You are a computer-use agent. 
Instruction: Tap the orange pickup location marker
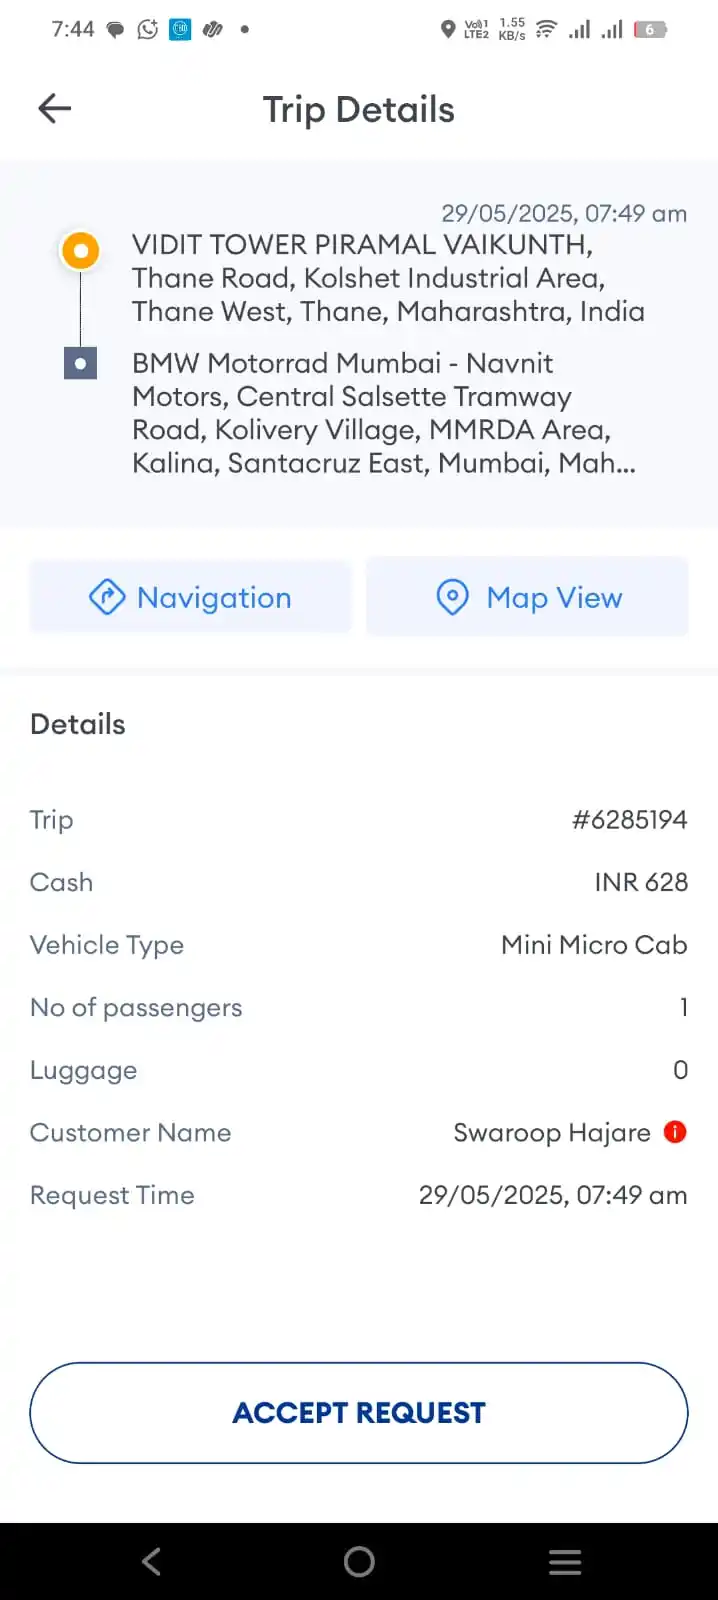80,250
